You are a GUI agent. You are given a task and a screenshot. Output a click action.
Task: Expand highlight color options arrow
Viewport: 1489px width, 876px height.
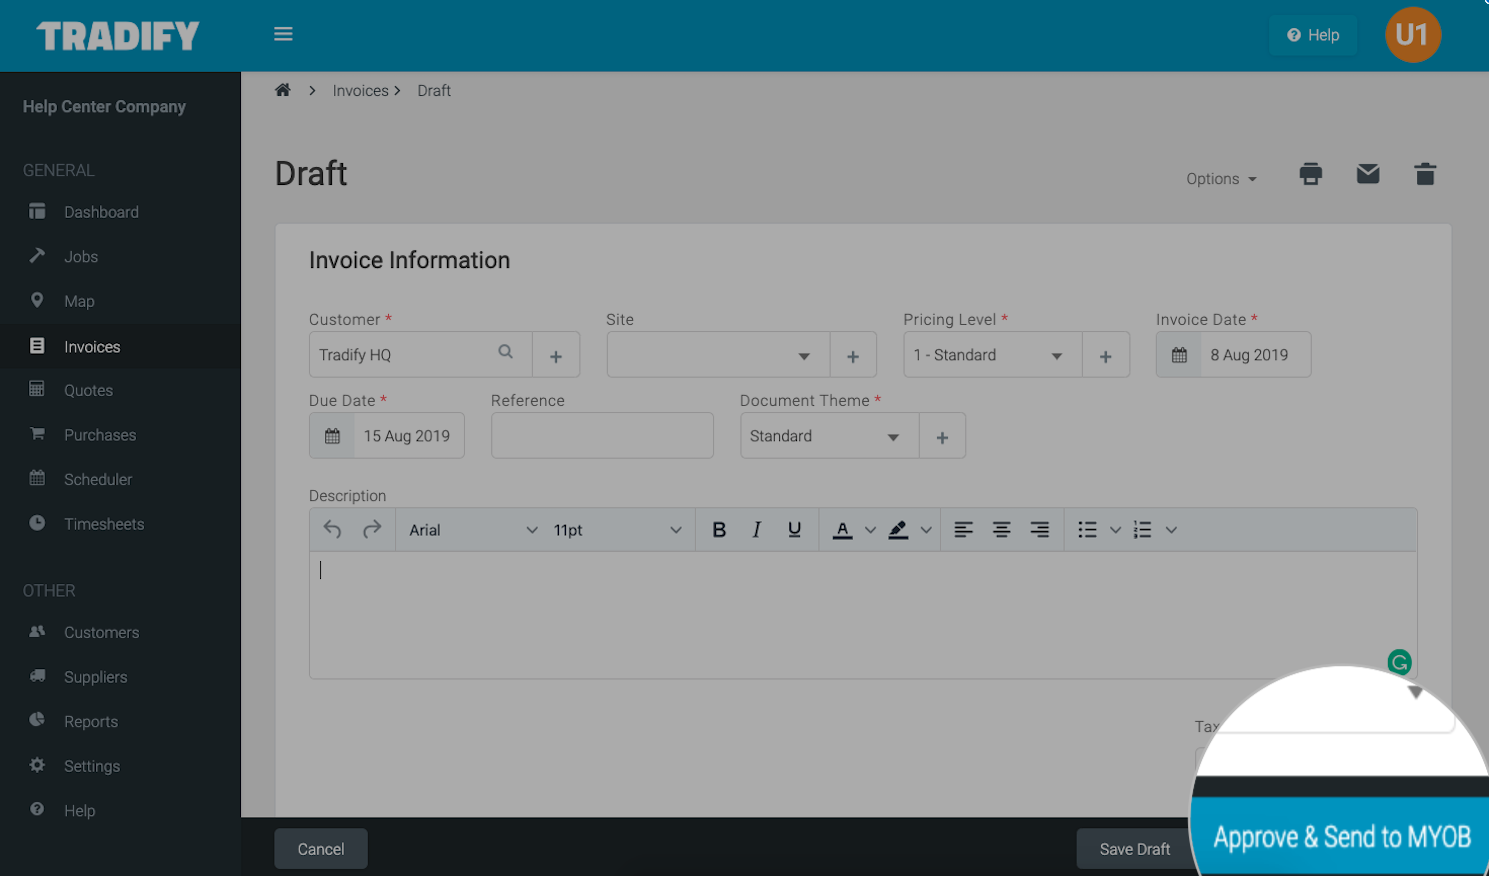click(x=926, y=530)
